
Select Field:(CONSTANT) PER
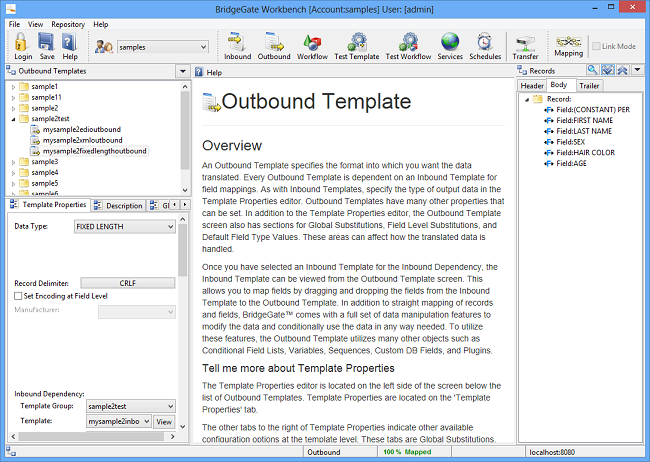click(x=593, y=110)
